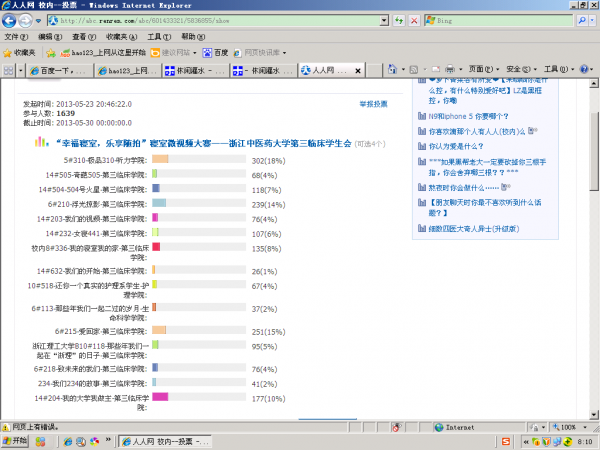Open the search provider dropdown arrow
This screenshot has width=600, height=450.
coord(592,21)
